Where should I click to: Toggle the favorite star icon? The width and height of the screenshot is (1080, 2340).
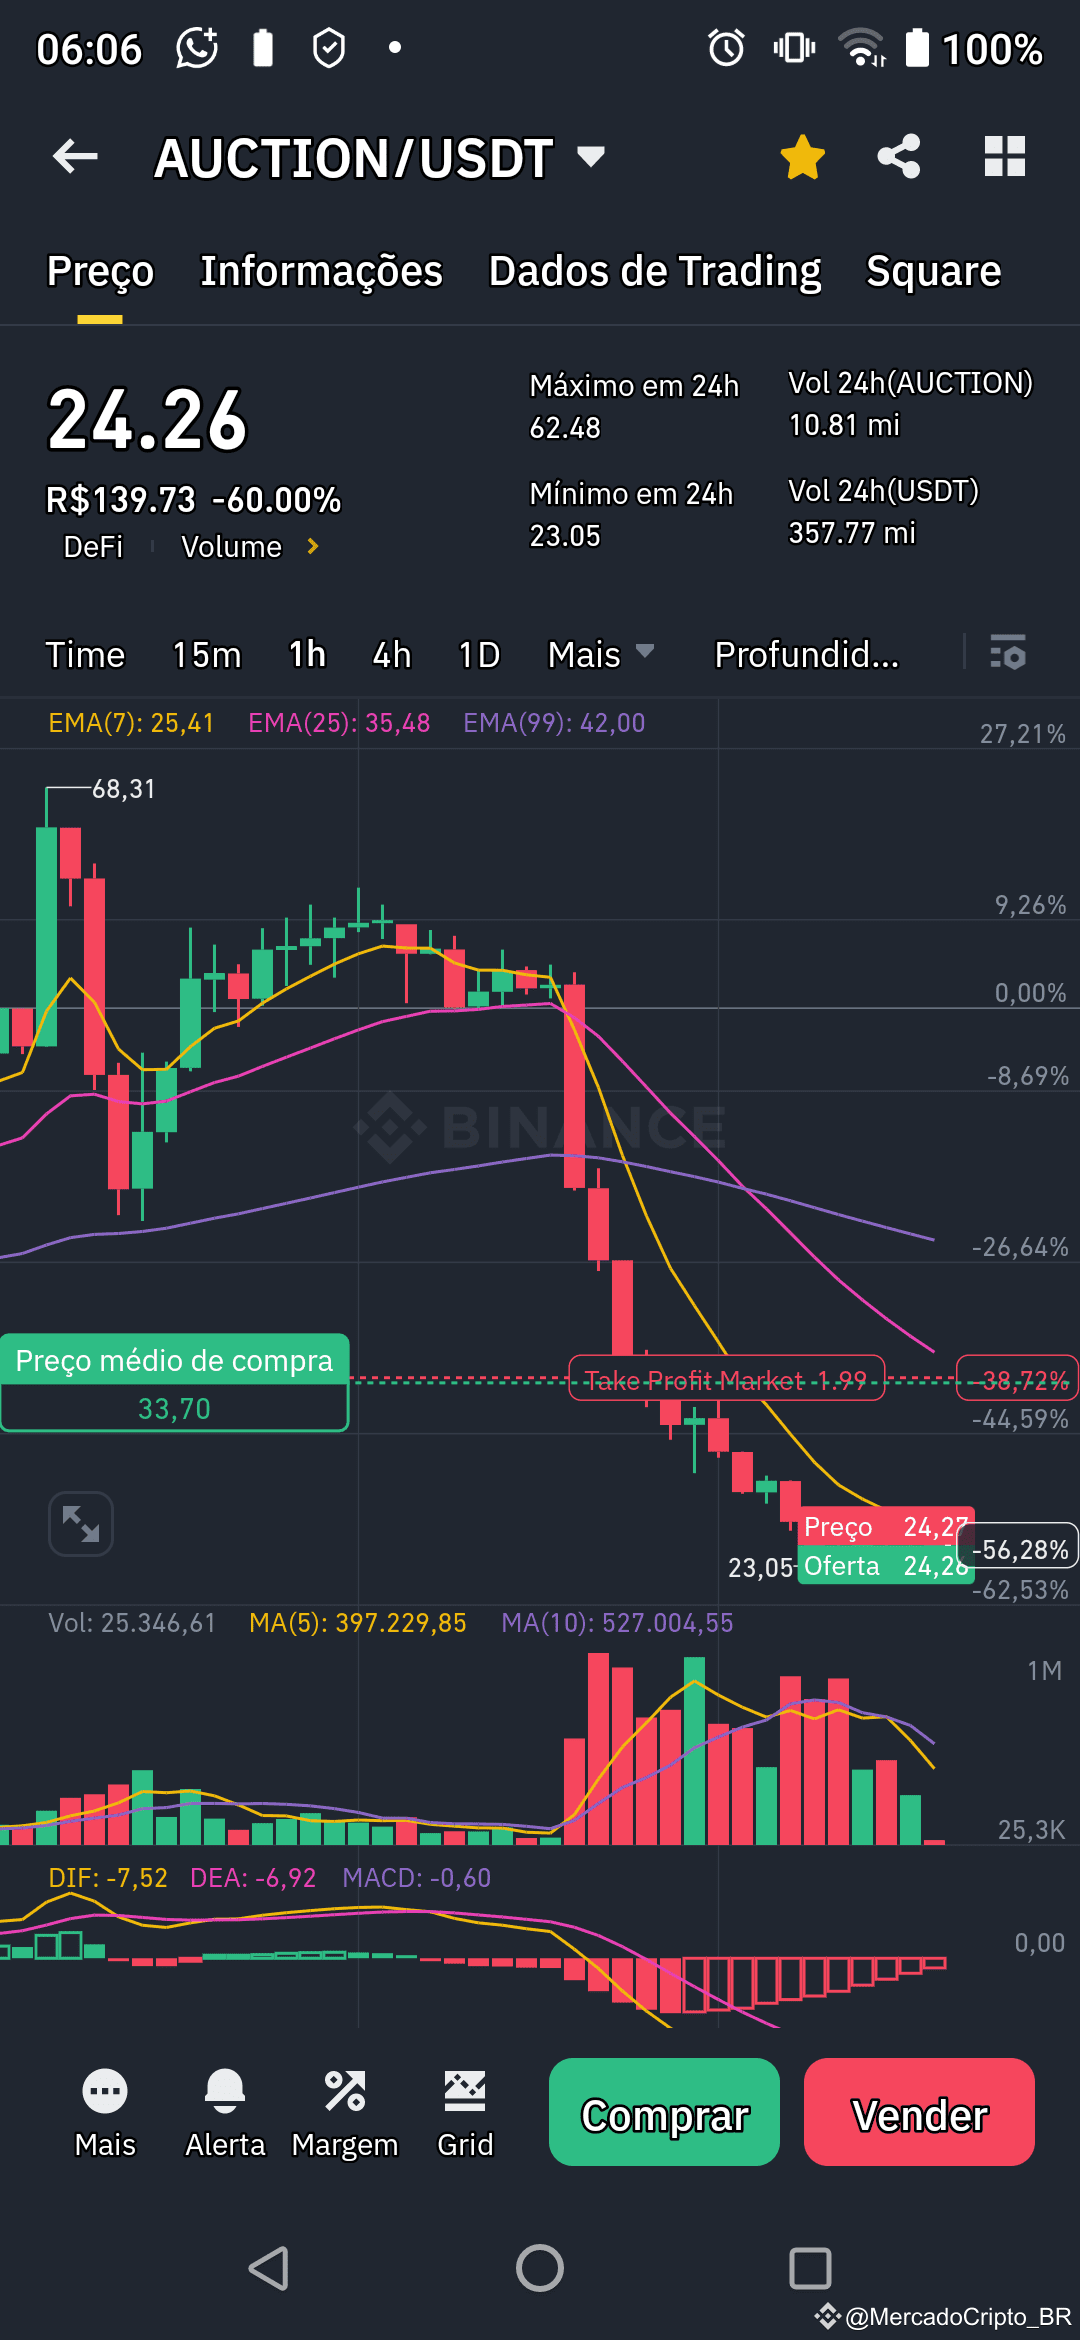pyautogui.click(x=802, y=157)
